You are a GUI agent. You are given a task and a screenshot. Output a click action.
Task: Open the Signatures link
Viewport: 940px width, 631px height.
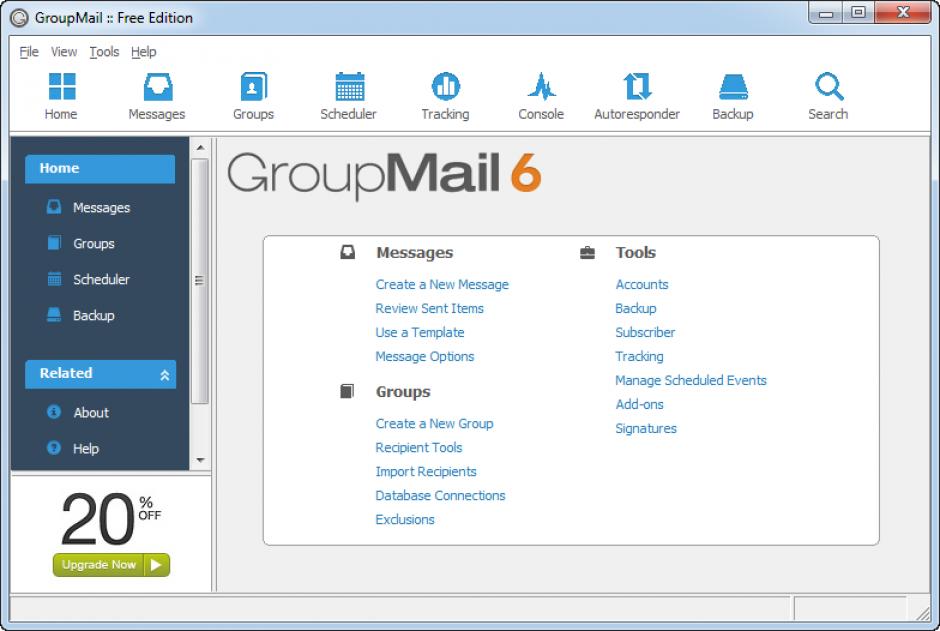pyautogui.click(x=646, y=428)
